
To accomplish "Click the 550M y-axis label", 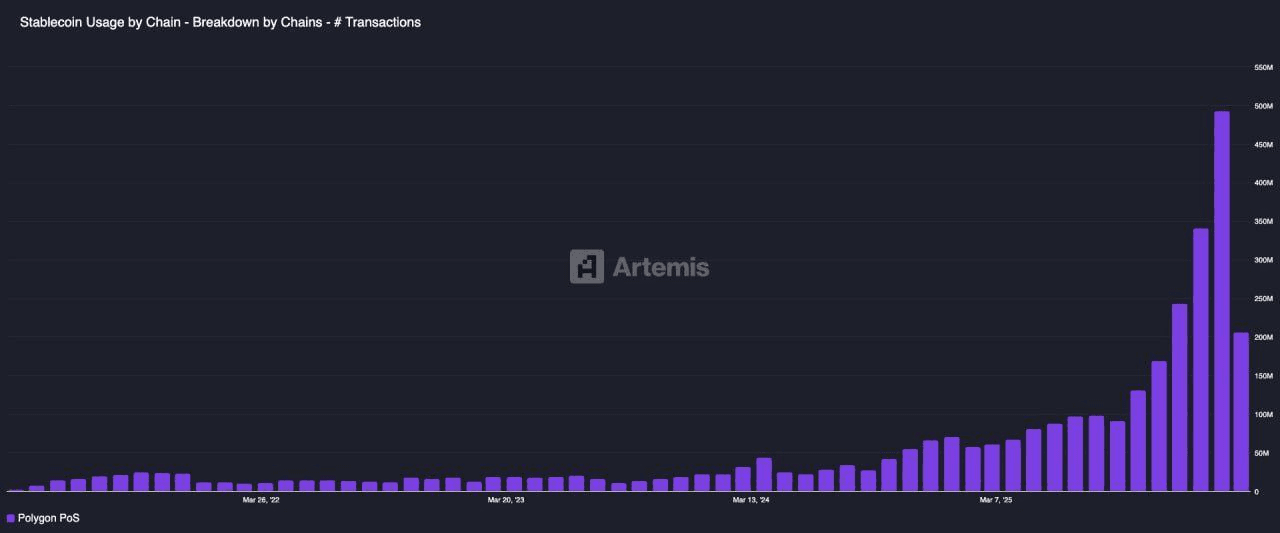I will pyautogui.click(x=1263, y=68).
